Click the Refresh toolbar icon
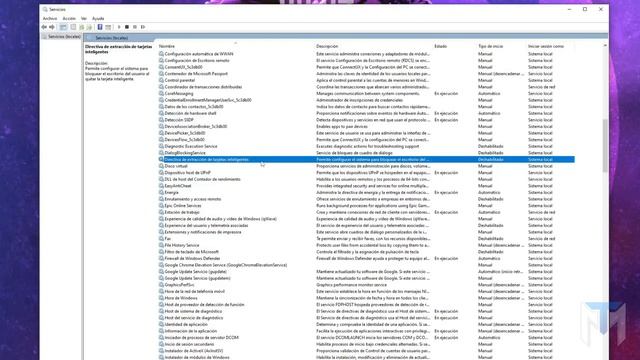Screen dimensions: 640x360 [x=82, y=27]
